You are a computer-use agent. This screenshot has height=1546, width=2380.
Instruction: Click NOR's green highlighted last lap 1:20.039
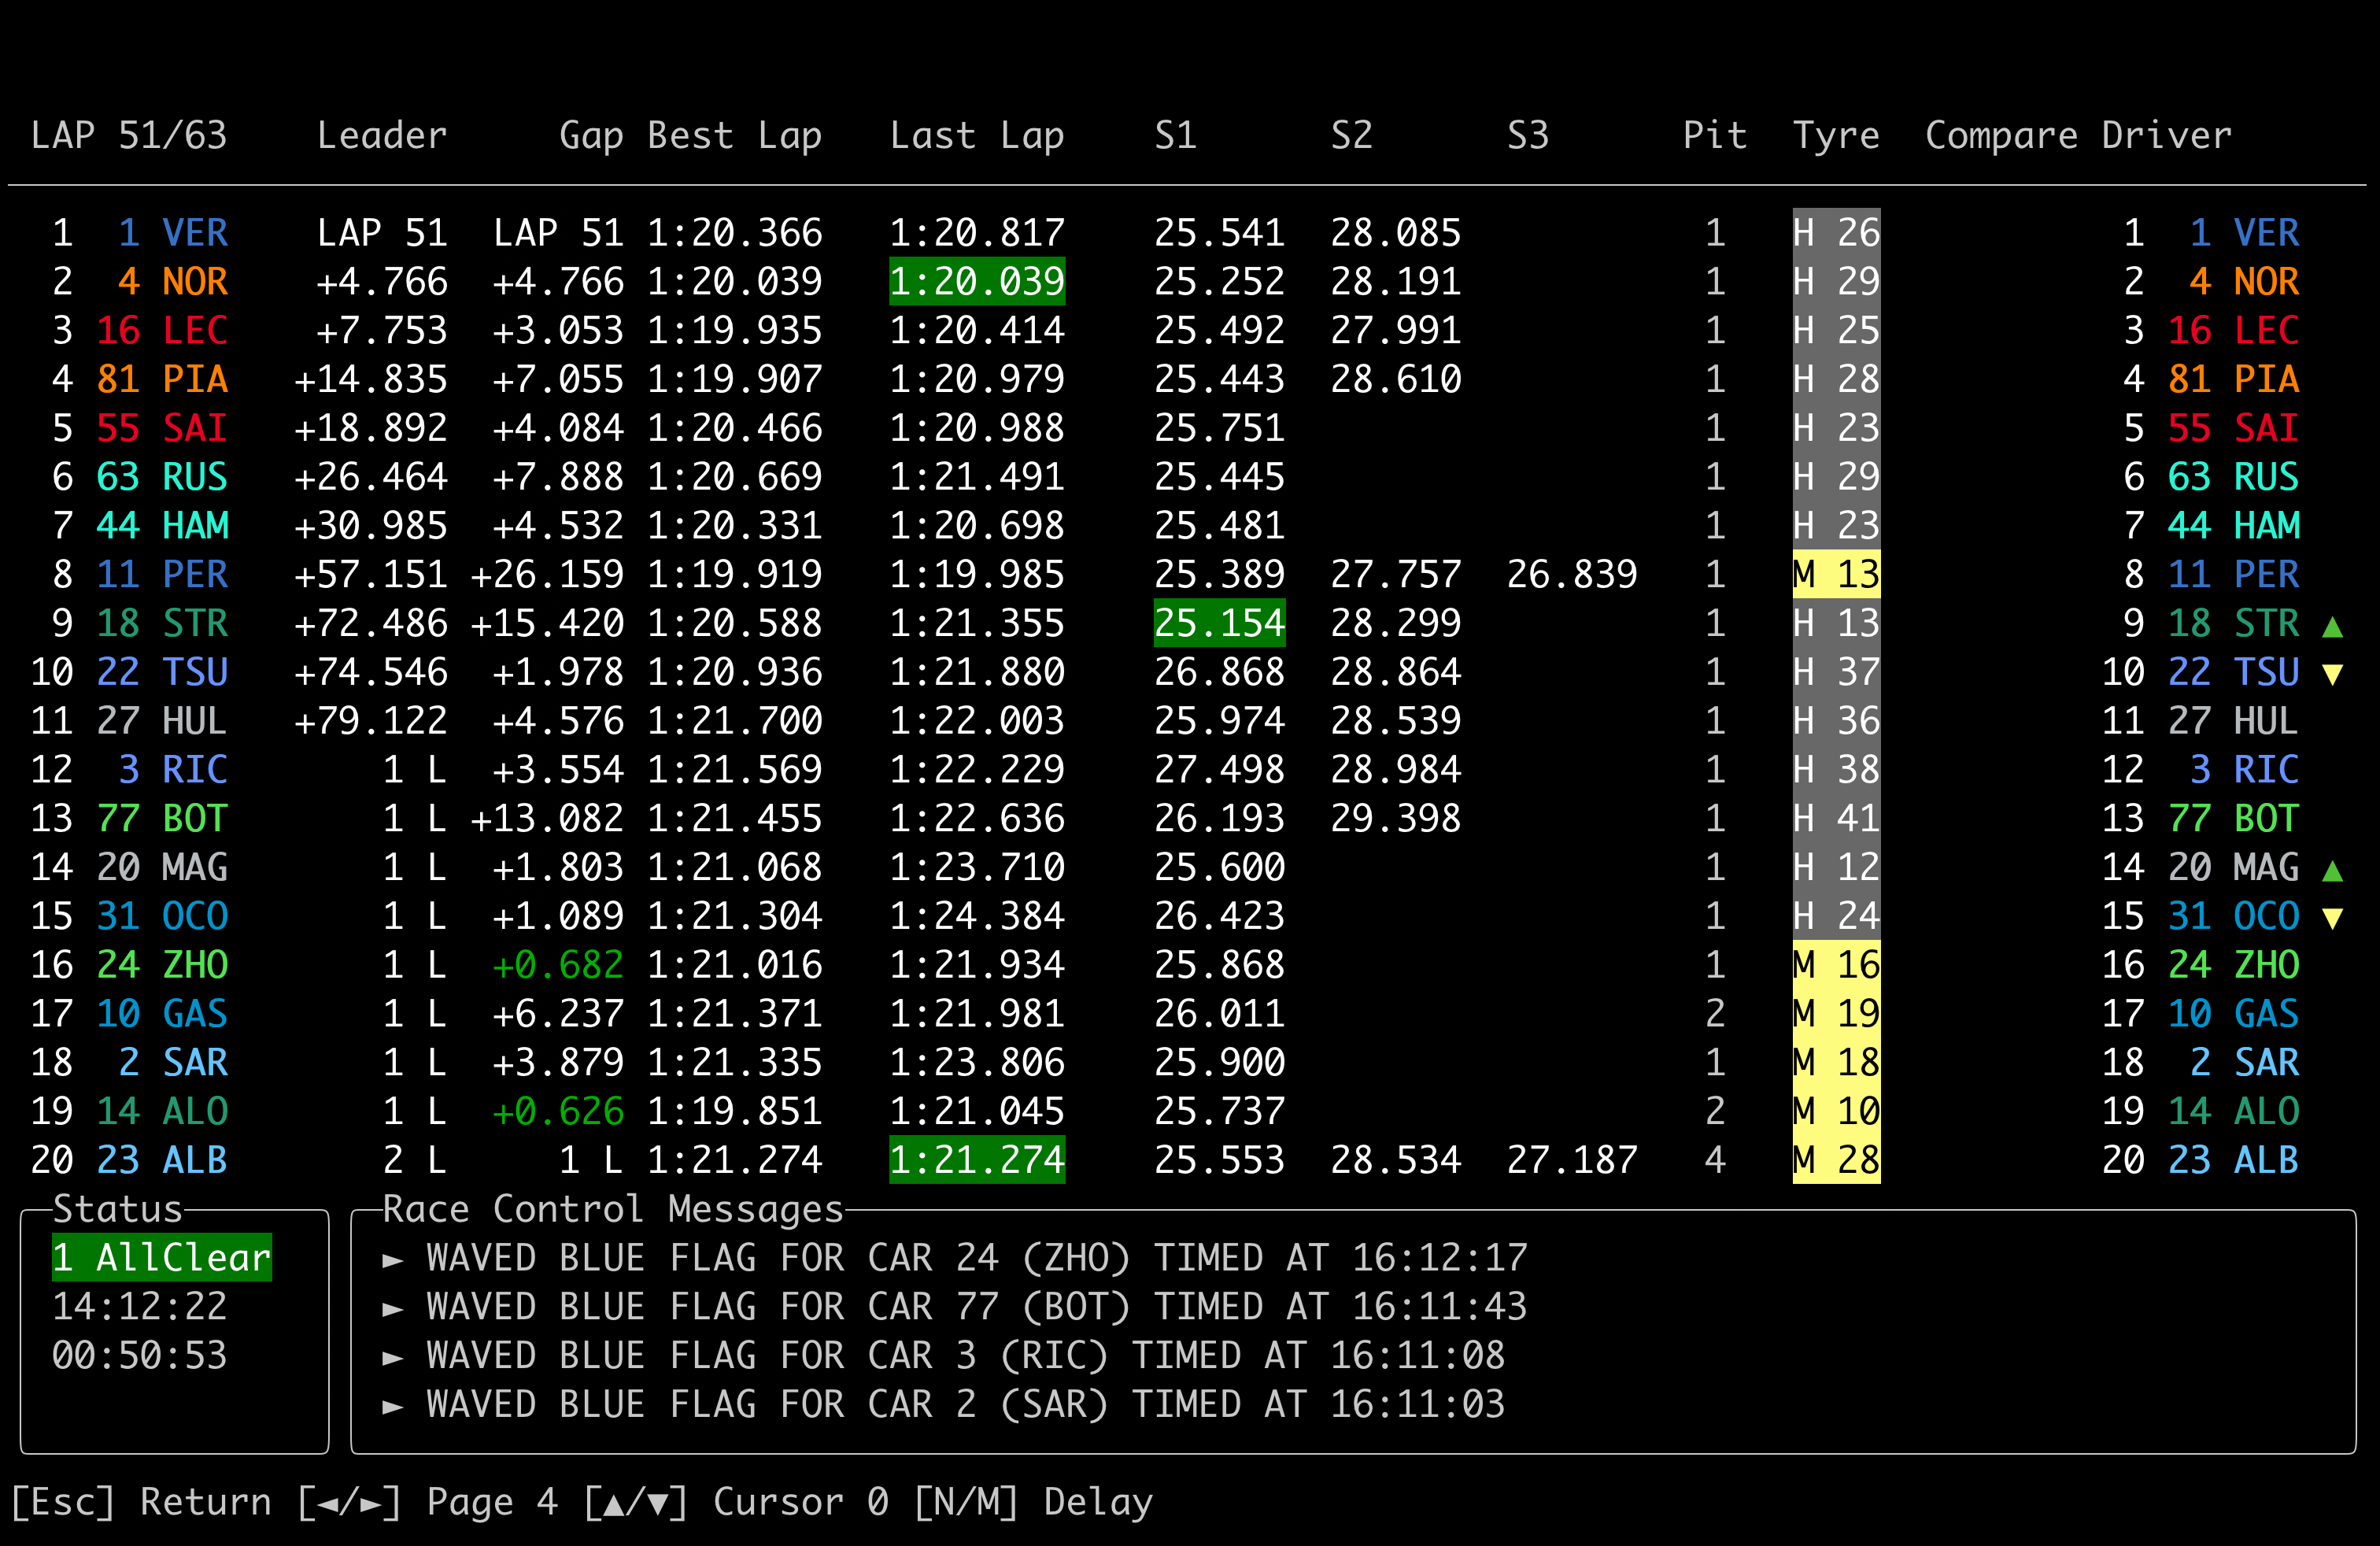(977, 281)
